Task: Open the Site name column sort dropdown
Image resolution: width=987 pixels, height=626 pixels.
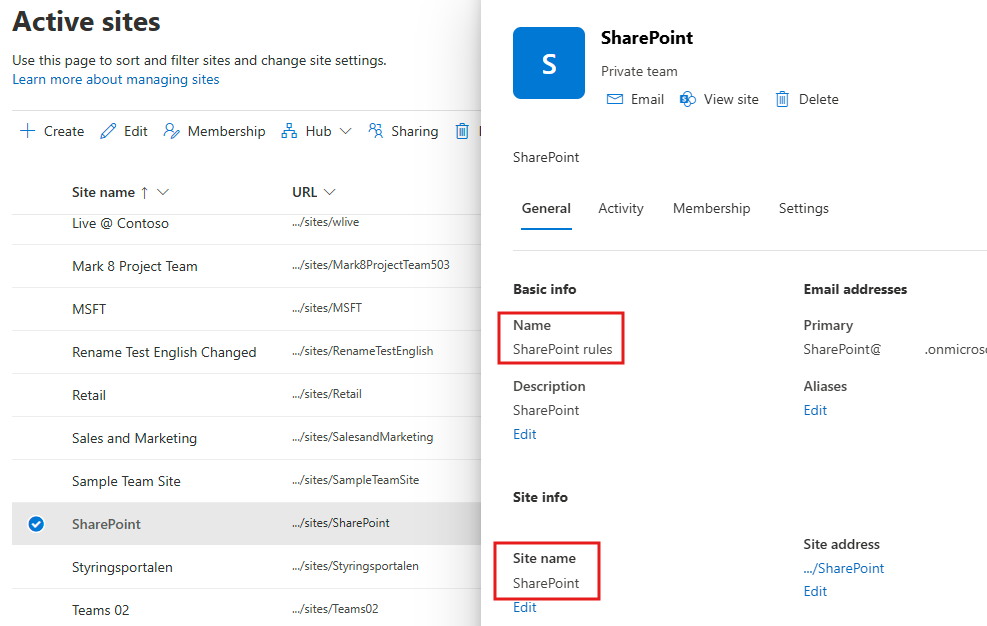Action: click(x=163, y=192)
